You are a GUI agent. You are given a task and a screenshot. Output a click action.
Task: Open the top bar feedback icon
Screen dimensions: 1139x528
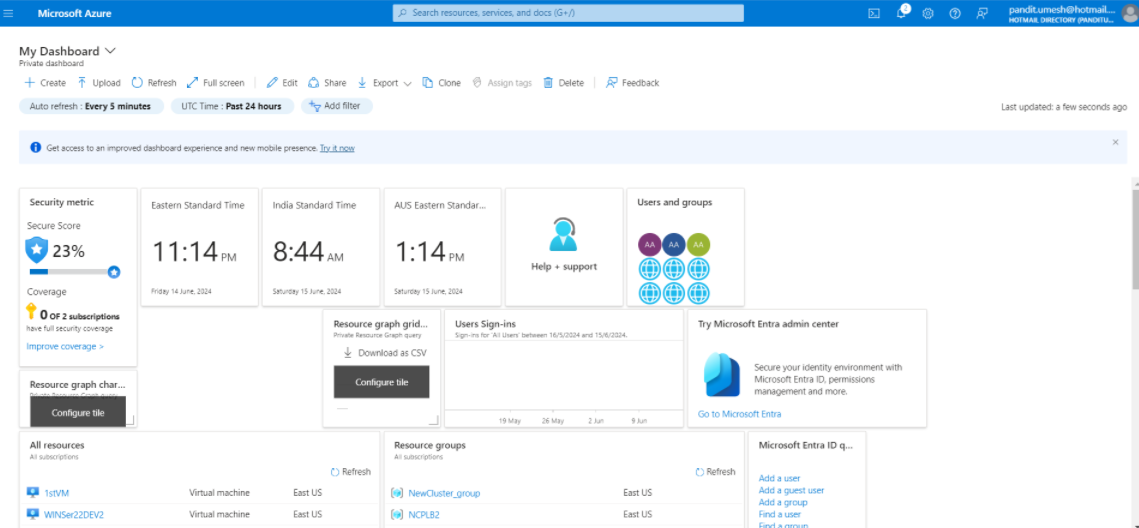[x=982, y=13]
